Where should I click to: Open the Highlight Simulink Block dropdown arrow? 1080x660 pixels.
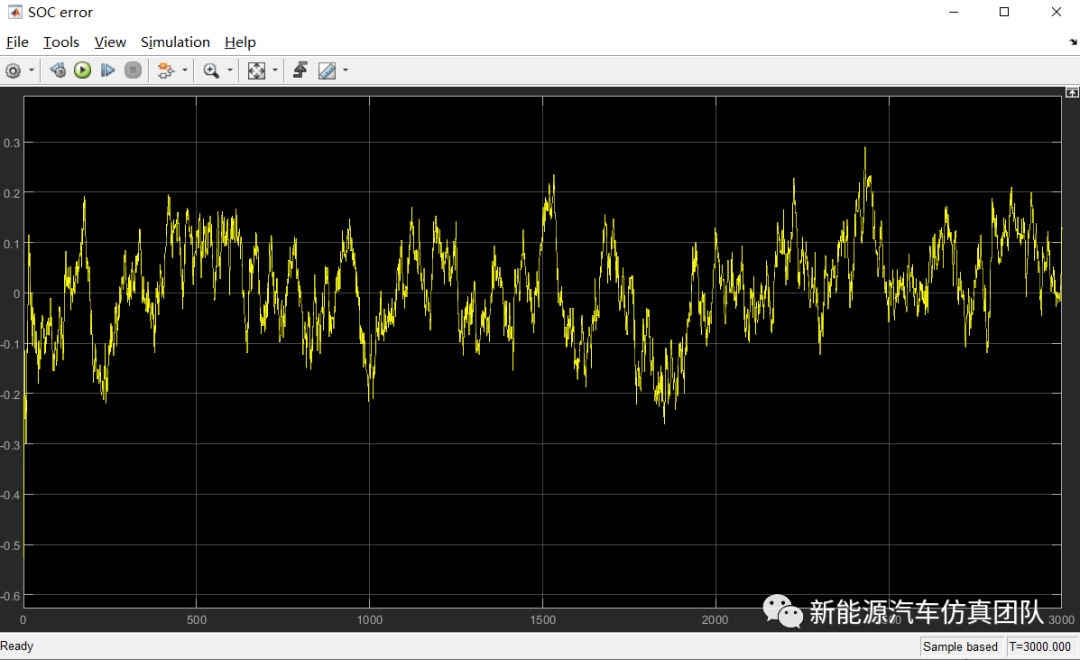[x=185, y=70]
